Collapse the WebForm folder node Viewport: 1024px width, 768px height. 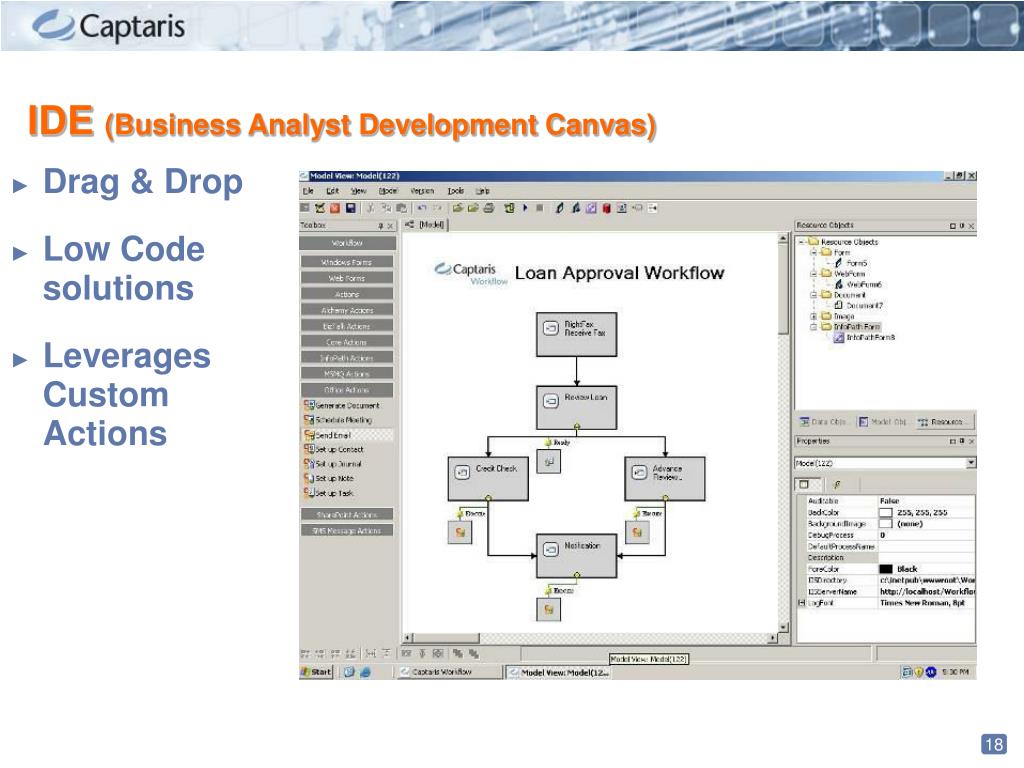pyautogui.click(x=814, y=274)
